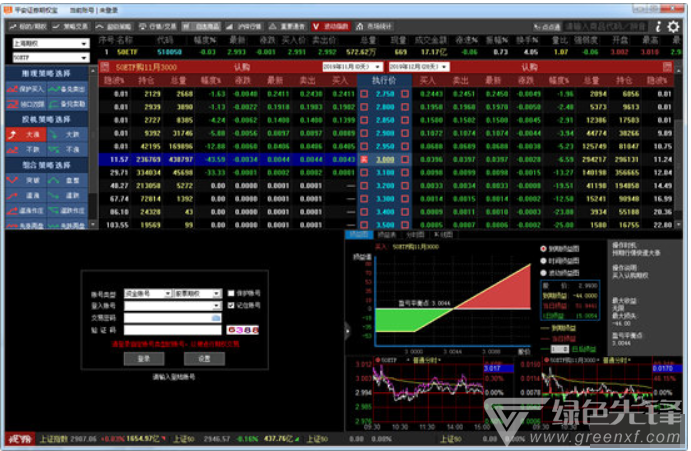The height and width of the screenshot is (451, 691).
Task: Open the 50ETF underlying dropdown
Action: 51,57
